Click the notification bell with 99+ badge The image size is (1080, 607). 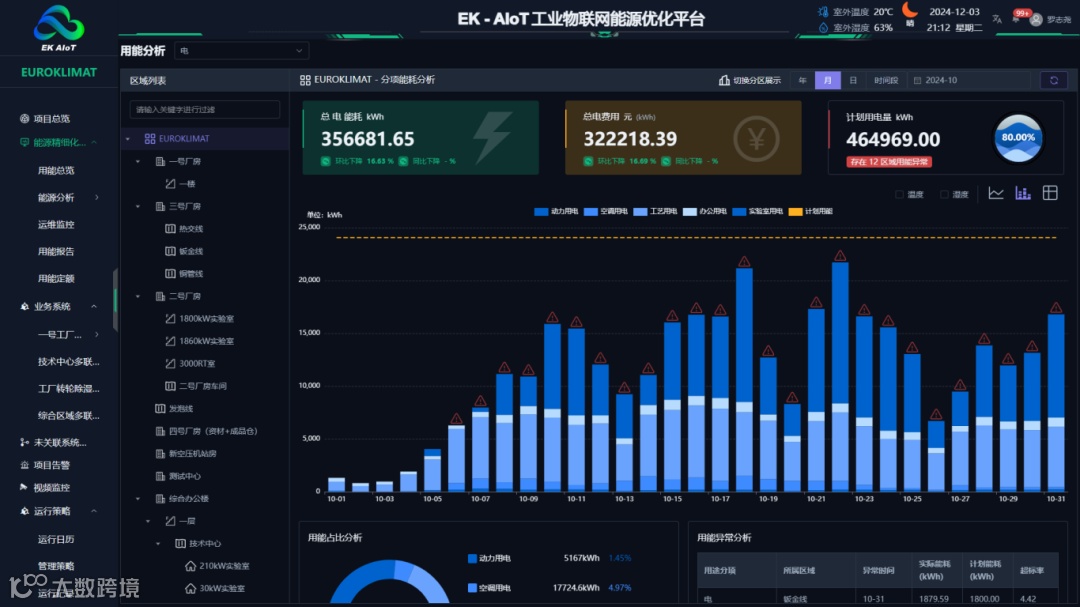point(1017,19)
